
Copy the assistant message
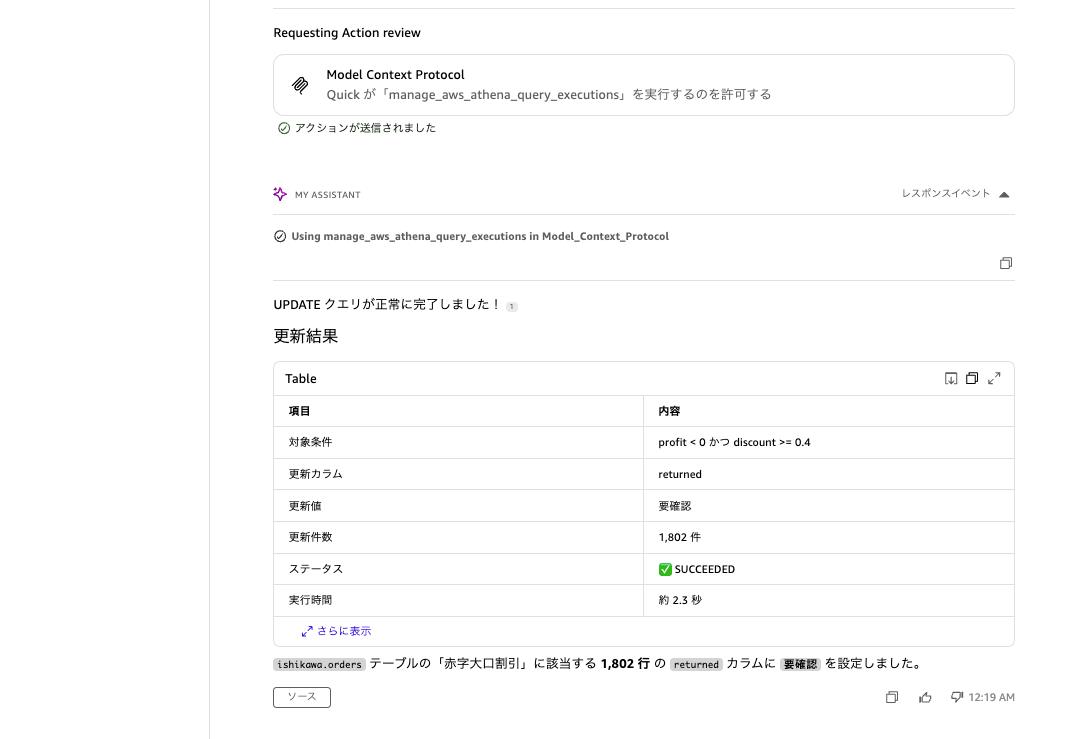892,697
